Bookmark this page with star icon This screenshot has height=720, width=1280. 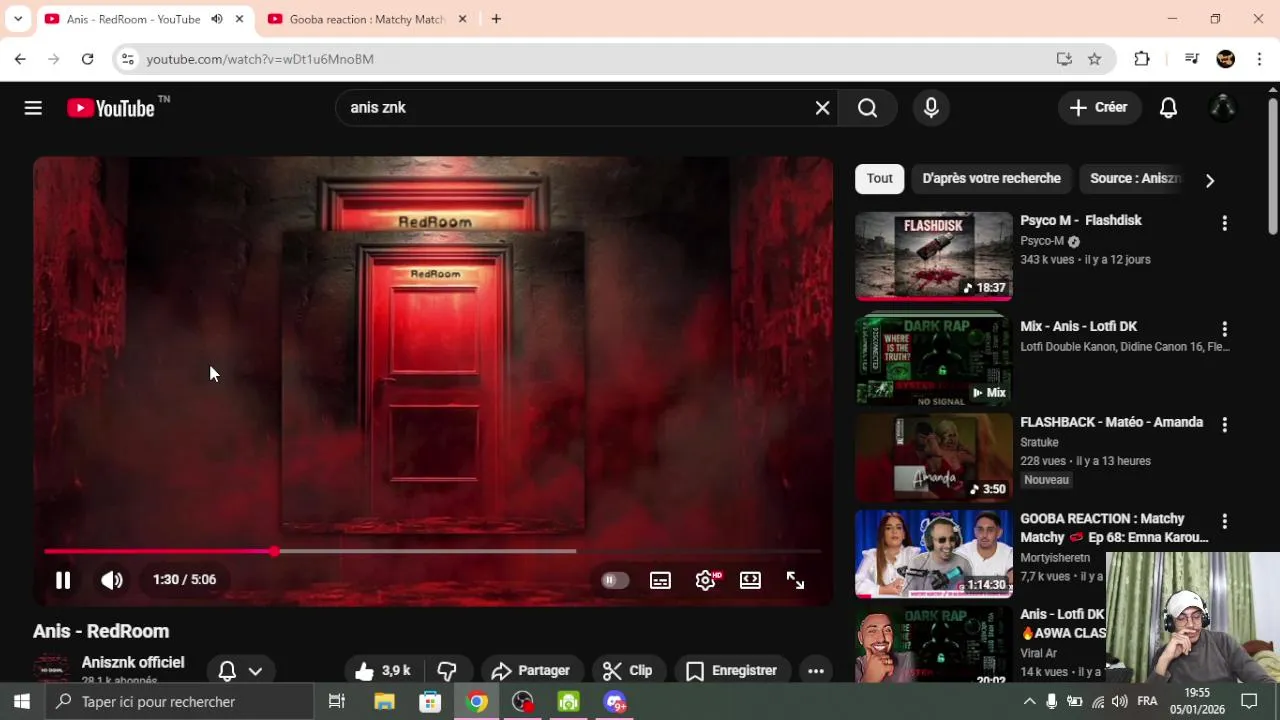point(1094,59)
